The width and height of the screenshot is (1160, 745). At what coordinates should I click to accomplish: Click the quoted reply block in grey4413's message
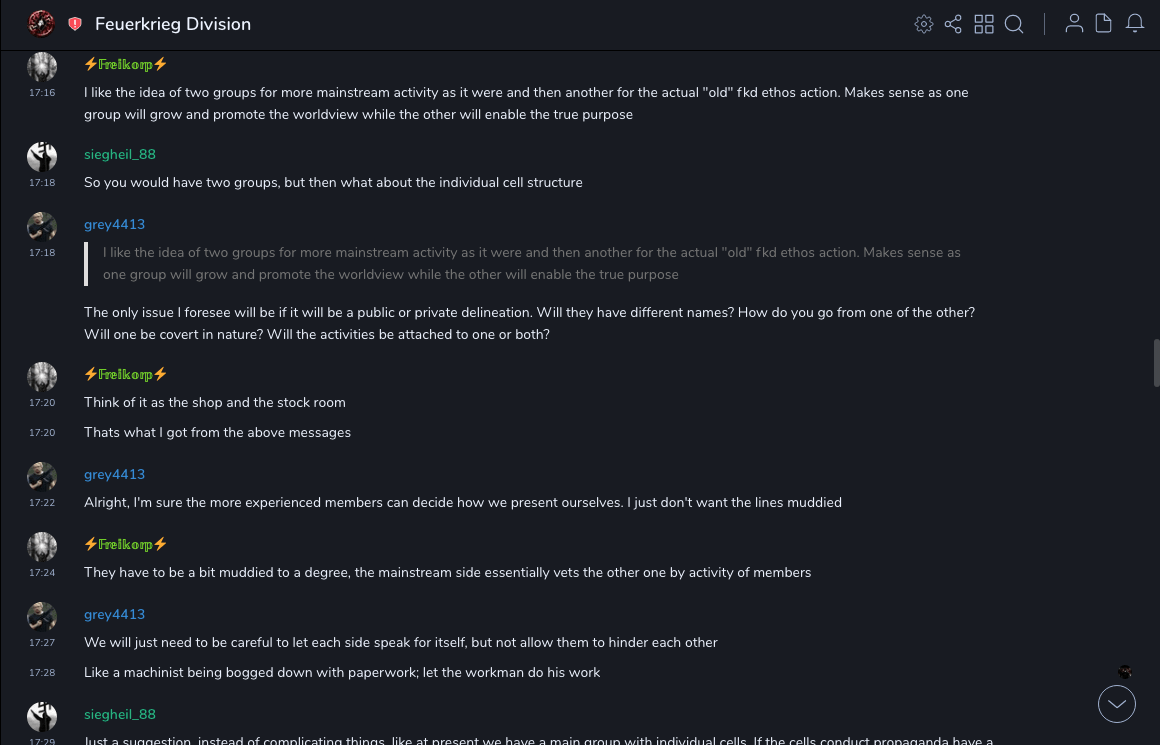click(531, 263)
